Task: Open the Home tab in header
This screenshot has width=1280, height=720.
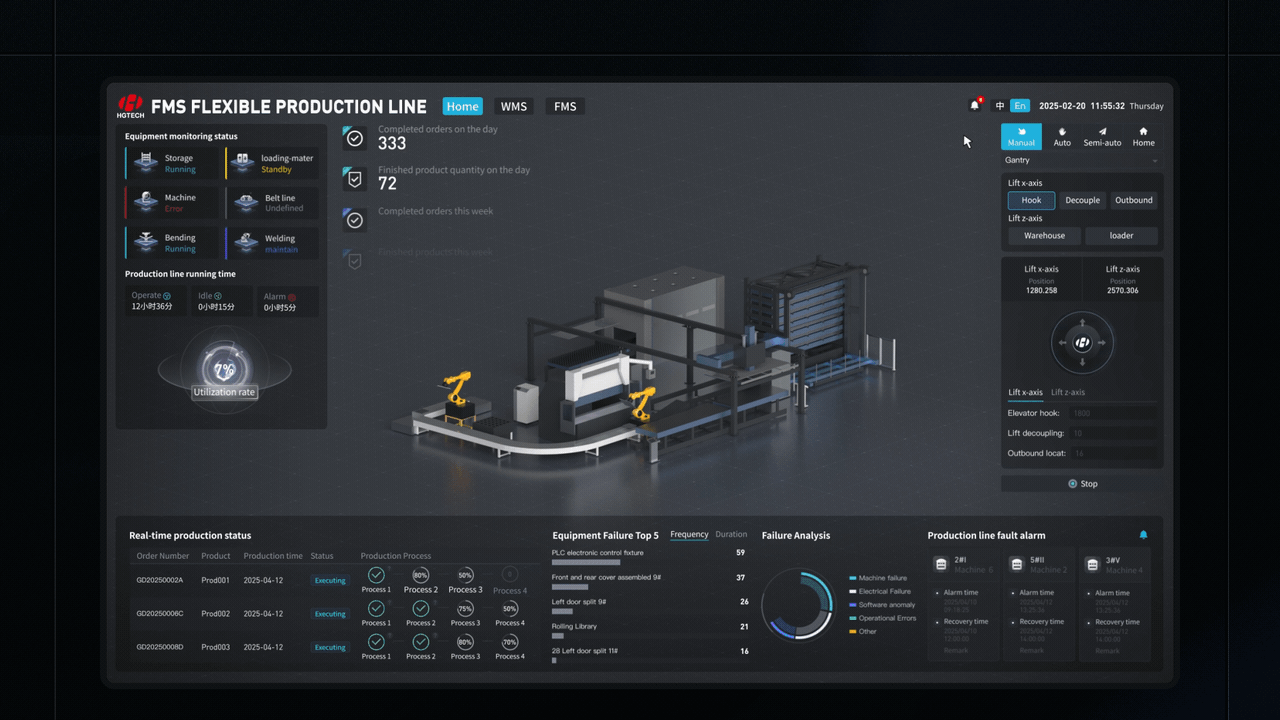Action: click(462, 106)
